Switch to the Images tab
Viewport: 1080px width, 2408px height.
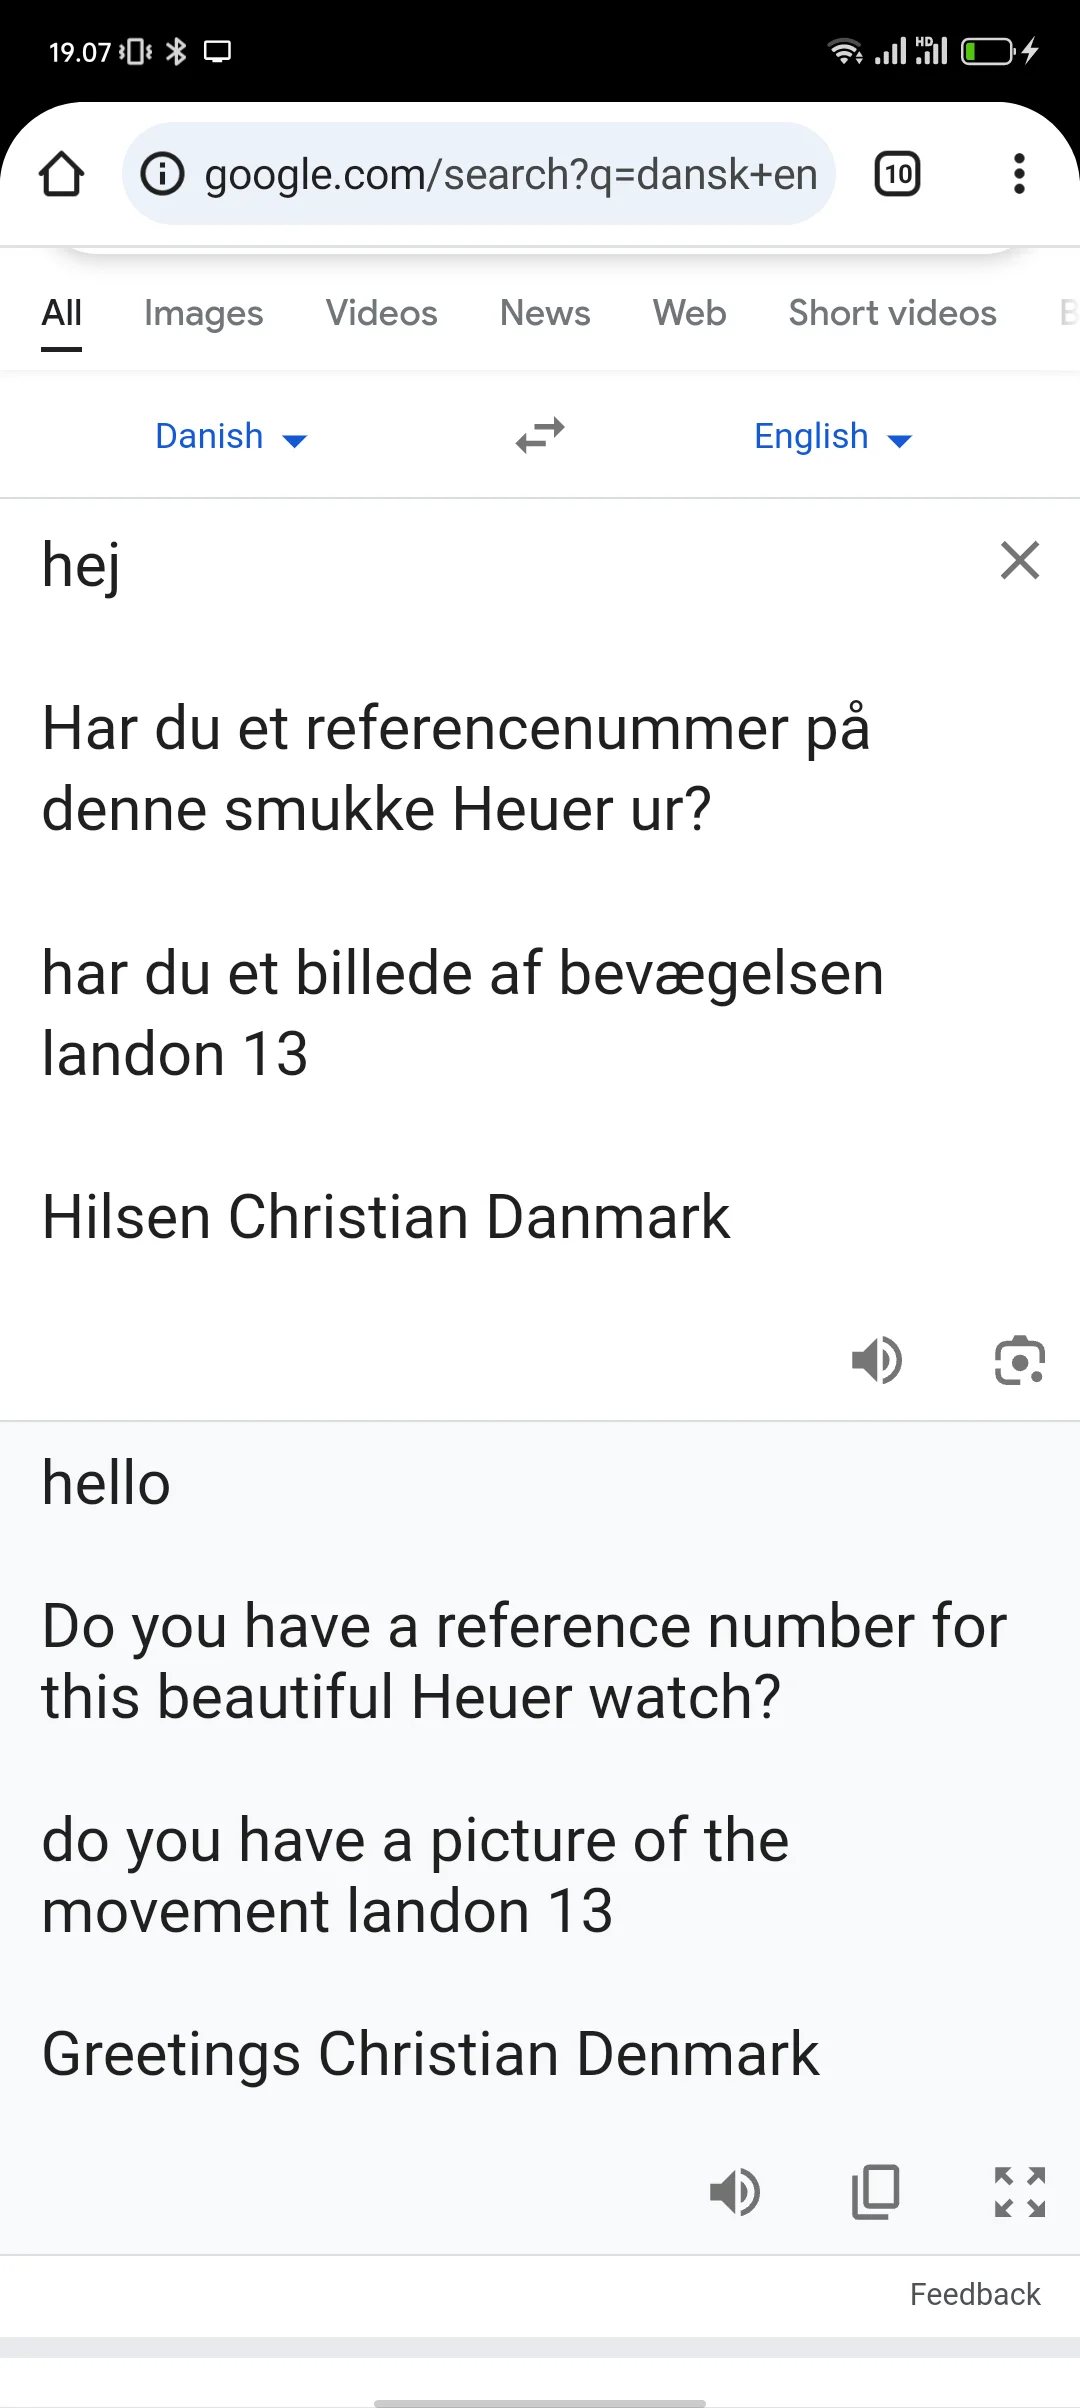click(x=203, y=313)
